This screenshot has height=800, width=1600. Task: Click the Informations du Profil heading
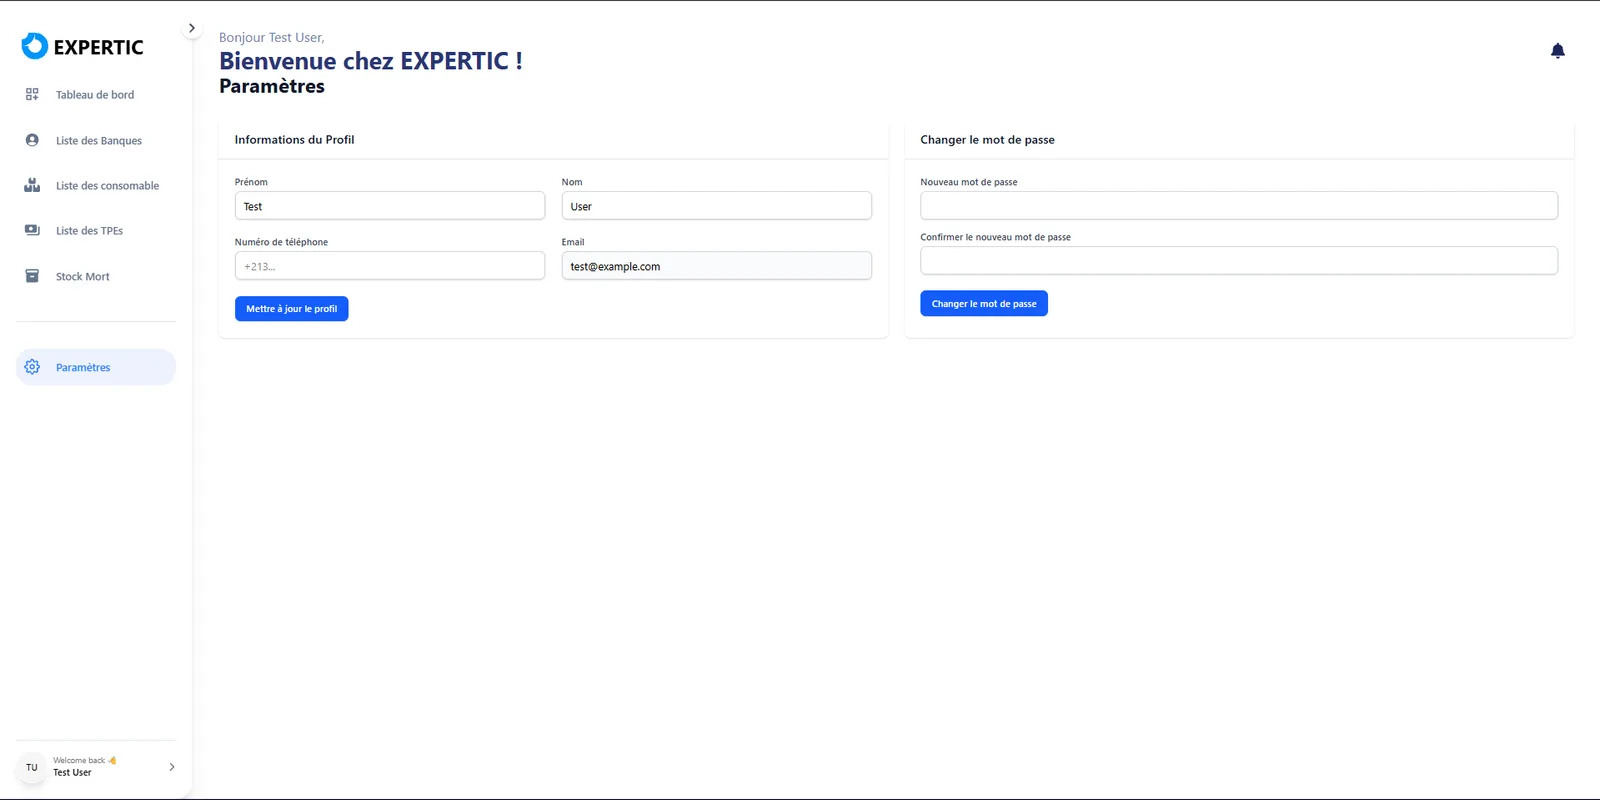click(x=294, y=140)
